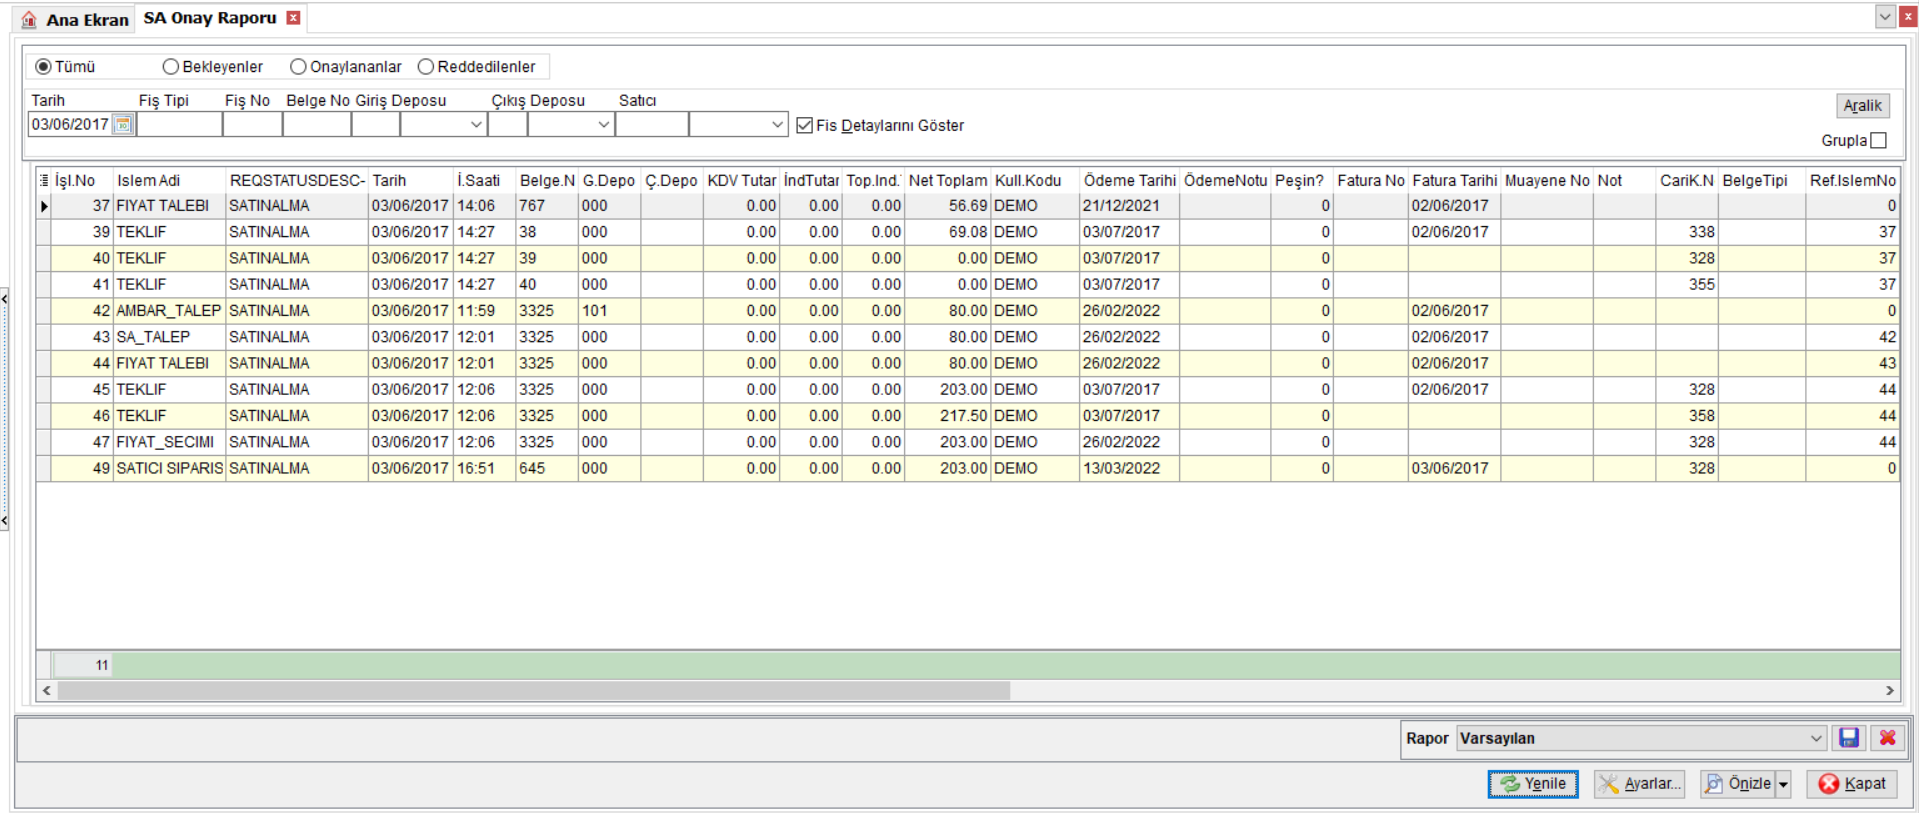
Task: Open the grid column chooser icon beside İşl.No
Action: pos(44,180)
